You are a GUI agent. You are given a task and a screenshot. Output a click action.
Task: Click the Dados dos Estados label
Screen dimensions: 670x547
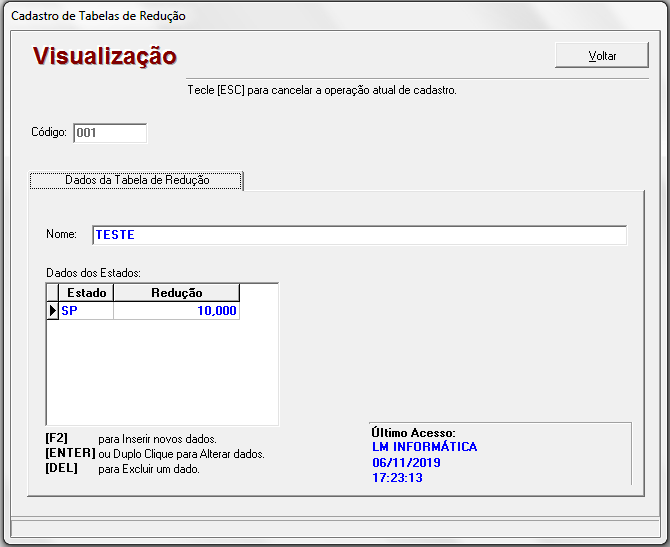click(92, 272)
